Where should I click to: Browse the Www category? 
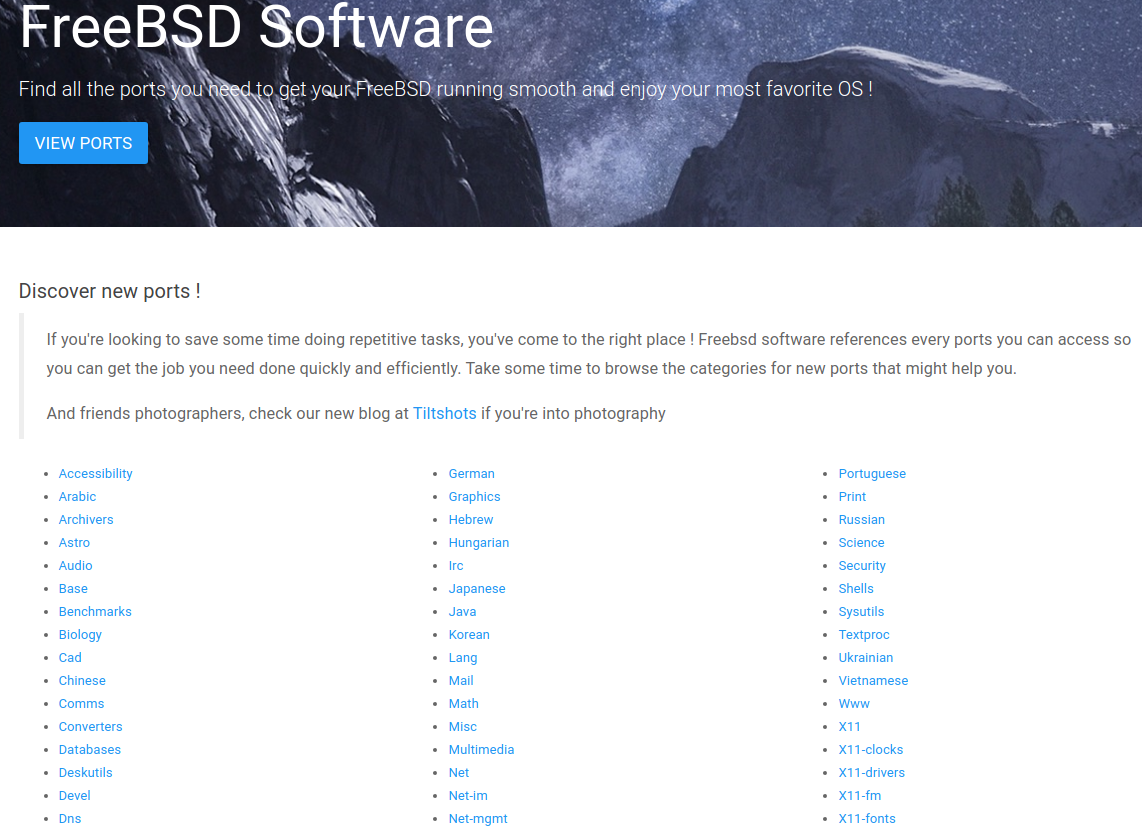[x=854, y=704]
